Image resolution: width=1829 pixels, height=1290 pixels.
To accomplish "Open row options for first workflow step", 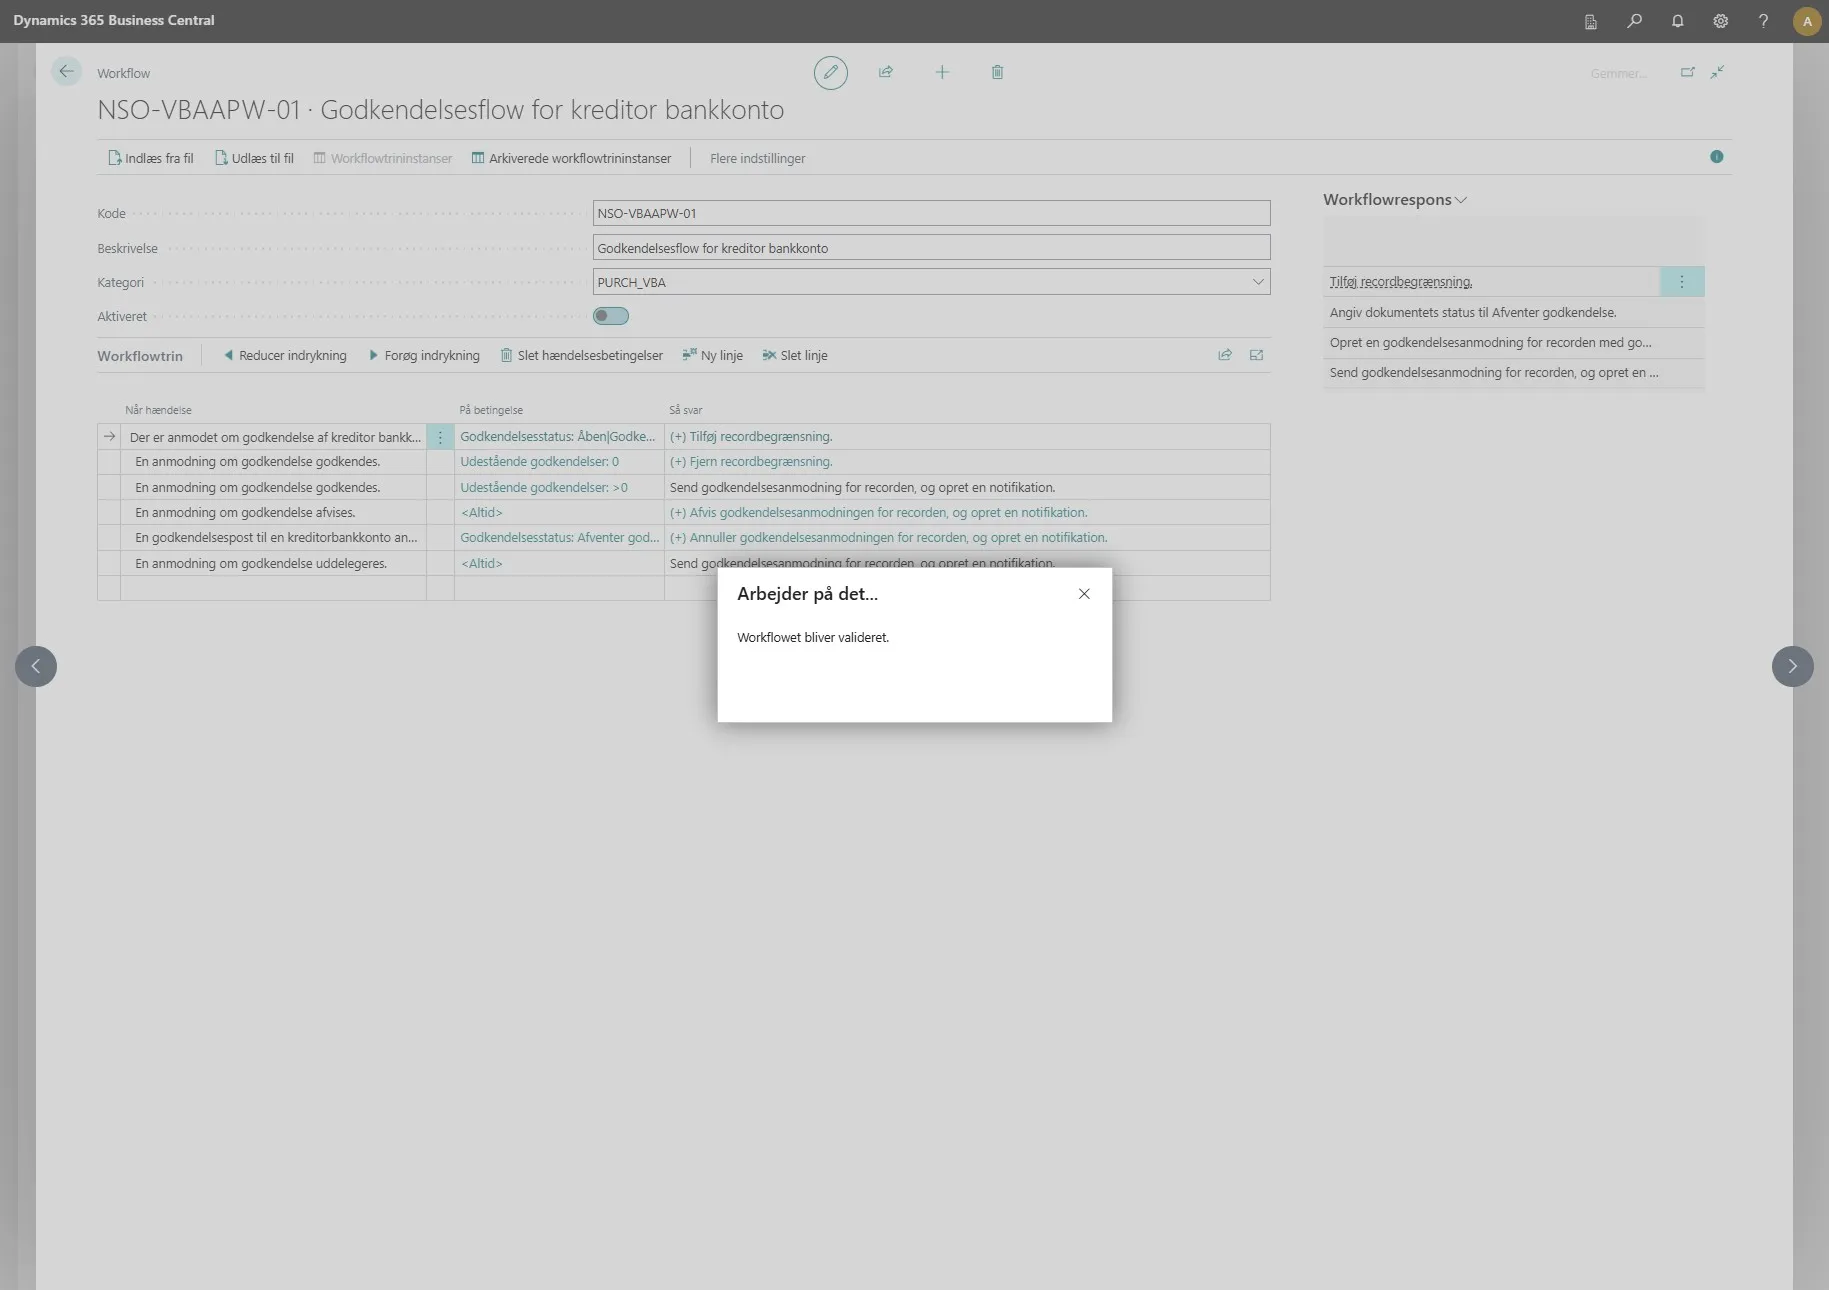I will (440, 437).
